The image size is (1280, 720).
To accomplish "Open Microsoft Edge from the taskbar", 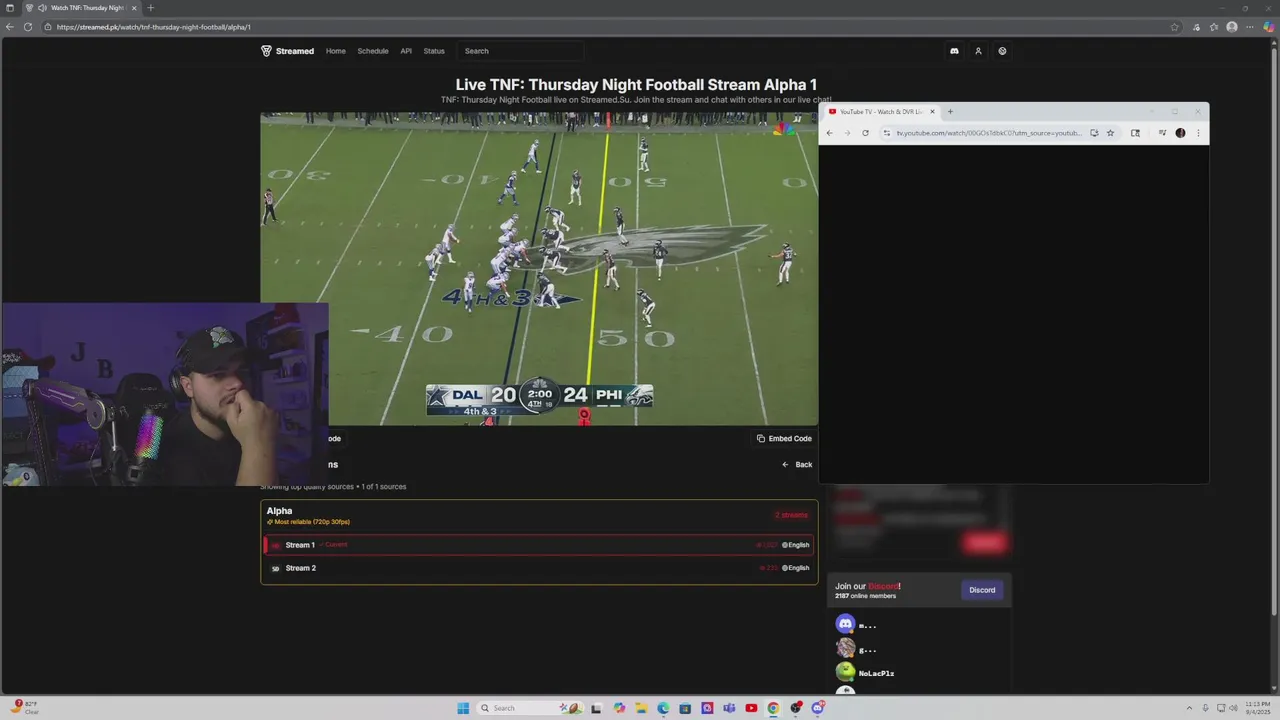I will [663, 708].
